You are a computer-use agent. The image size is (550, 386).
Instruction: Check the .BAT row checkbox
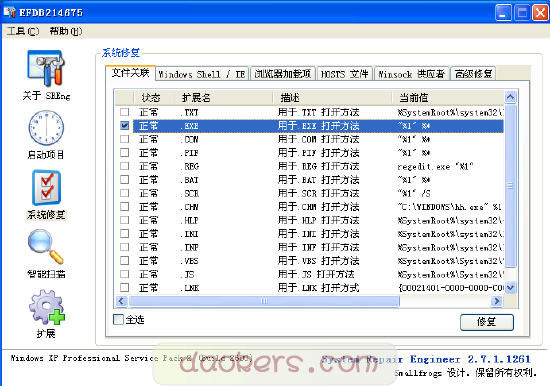click(125, 179)
